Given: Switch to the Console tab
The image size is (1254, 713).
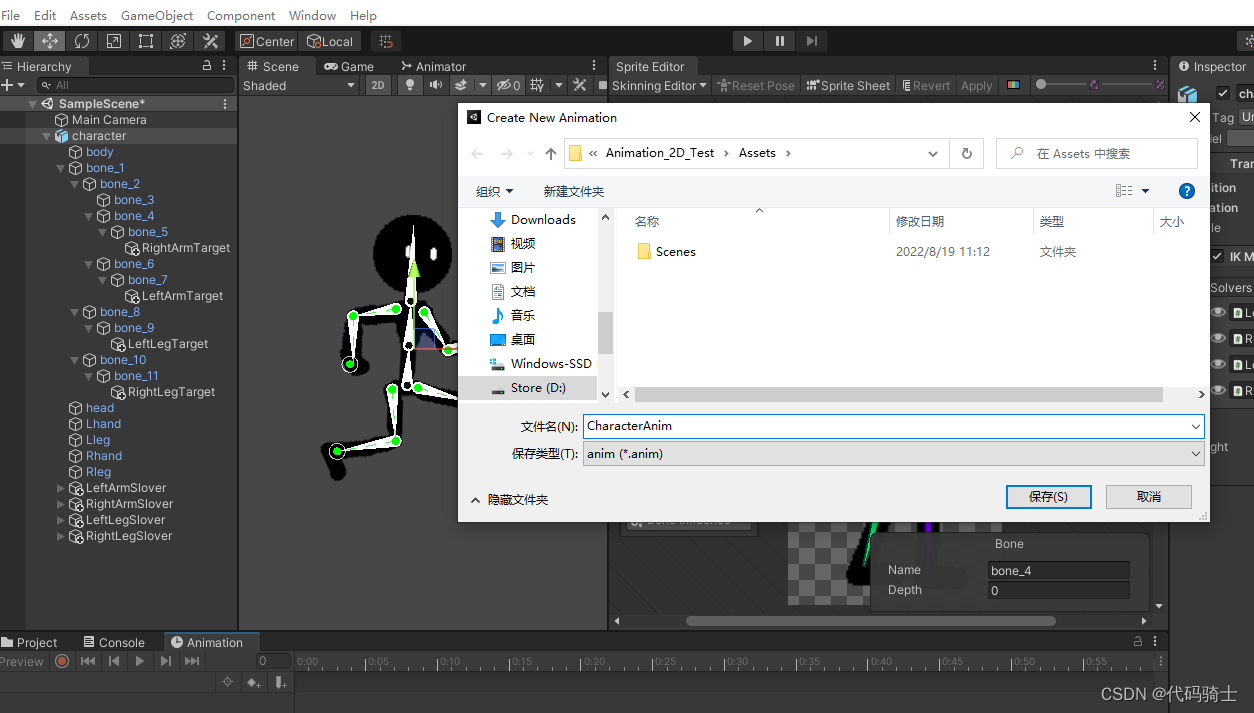Looking at the screenshot, I should pos(113,642).
